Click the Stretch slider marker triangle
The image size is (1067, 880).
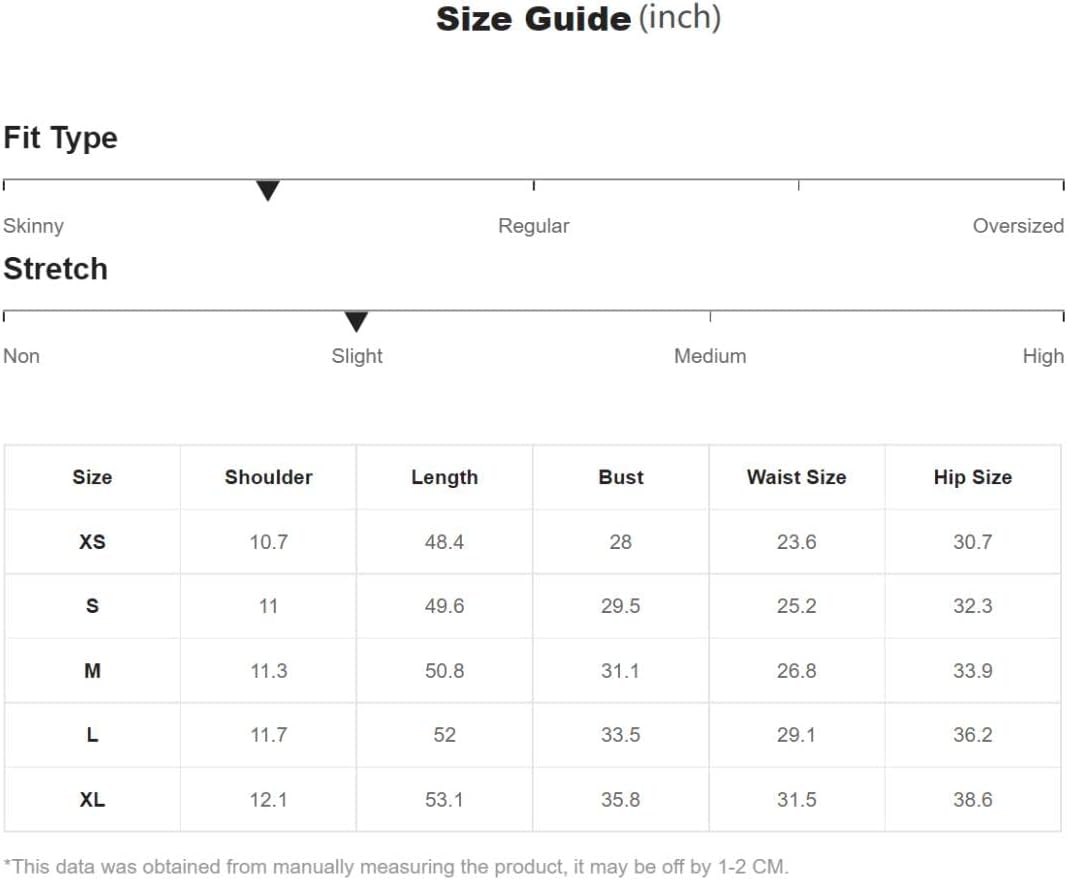pos(356,321)
